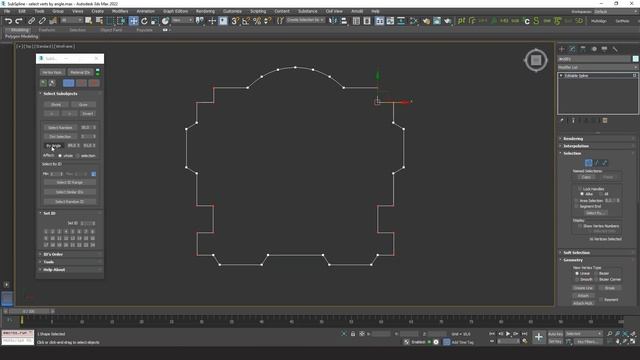Enable the Segment End checkbox

coord(576,206)
